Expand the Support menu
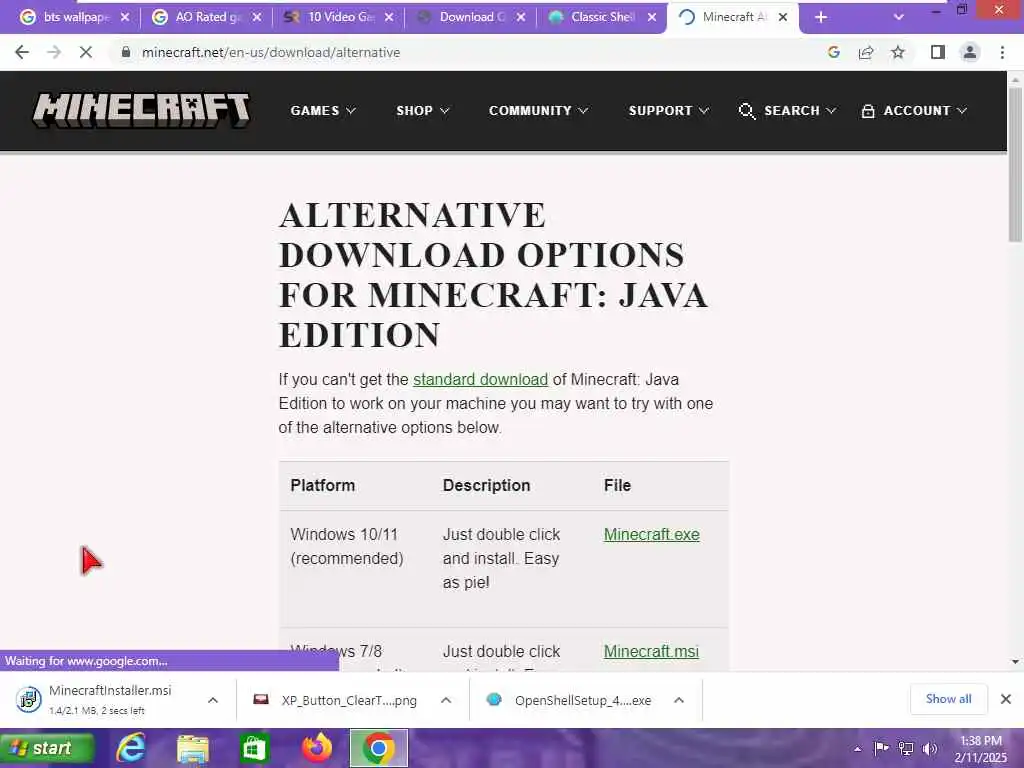Viewport: 1024px width, 768px height. (x=669, y=110)
